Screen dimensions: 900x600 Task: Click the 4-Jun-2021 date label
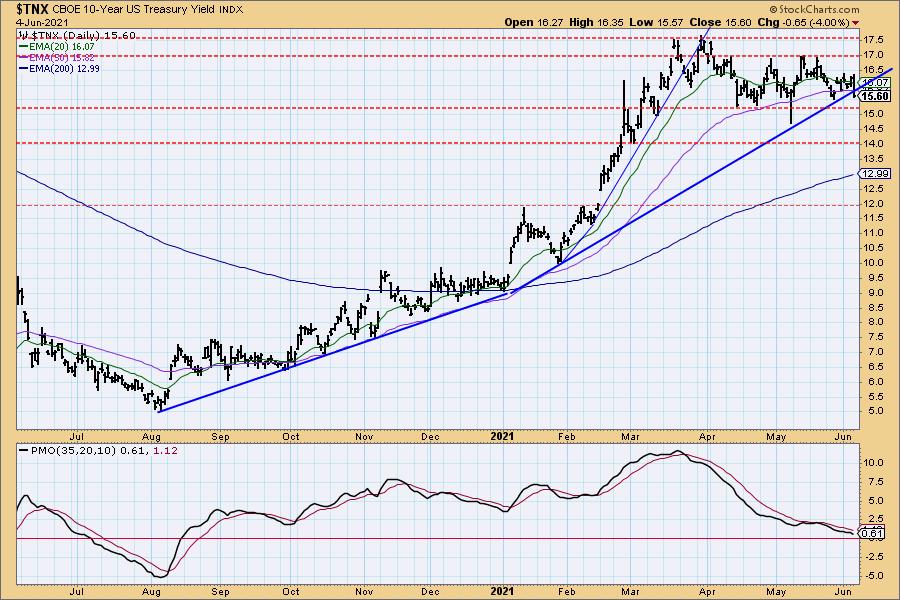(33, 22)
